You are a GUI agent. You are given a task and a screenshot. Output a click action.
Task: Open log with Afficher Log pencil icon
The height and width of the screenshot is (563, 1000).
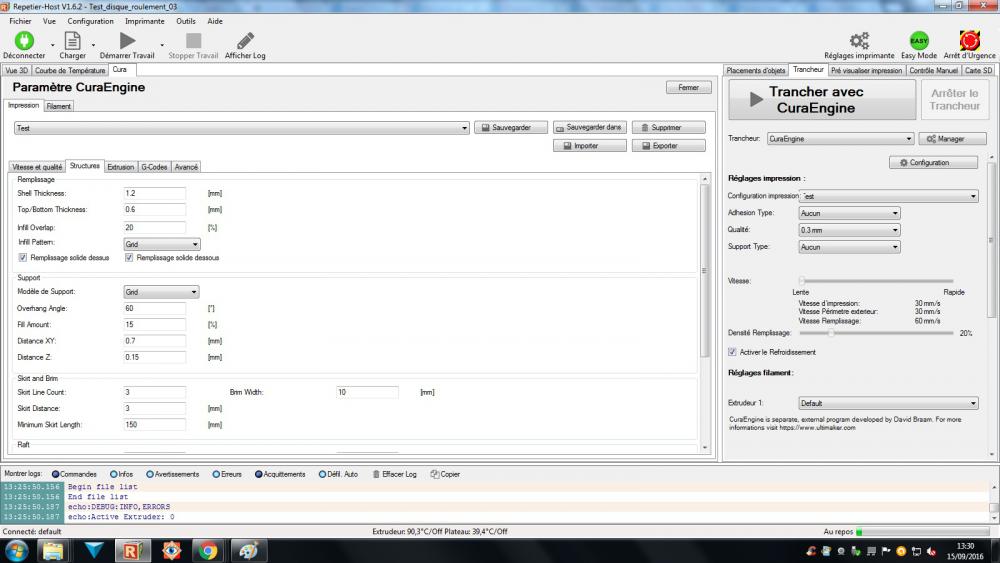[246, 41]
